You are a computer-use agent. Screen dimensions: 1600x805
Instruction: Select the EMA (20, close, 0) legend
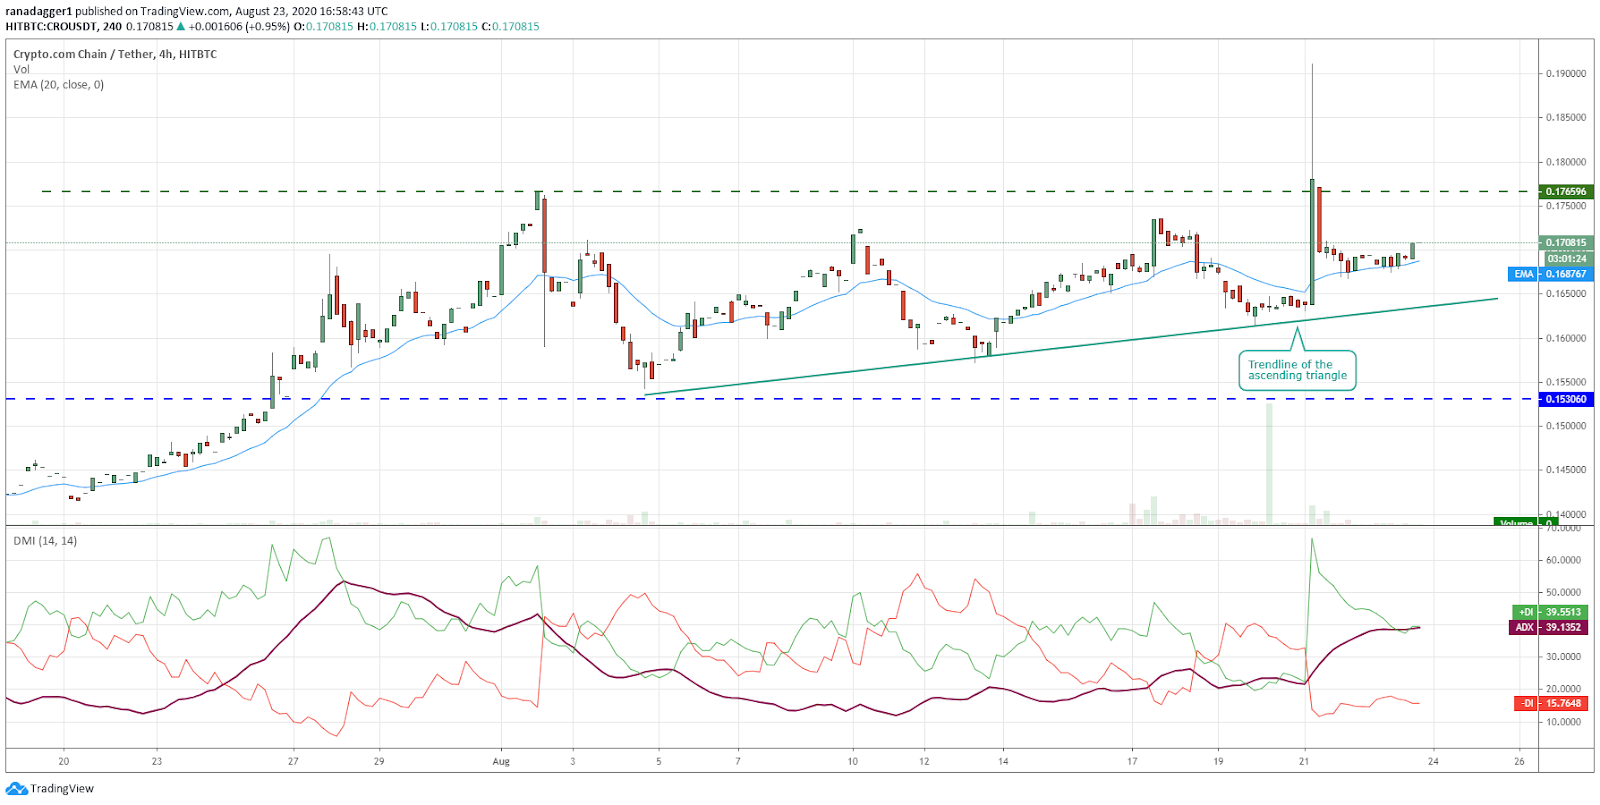click(x=58, y=84)
